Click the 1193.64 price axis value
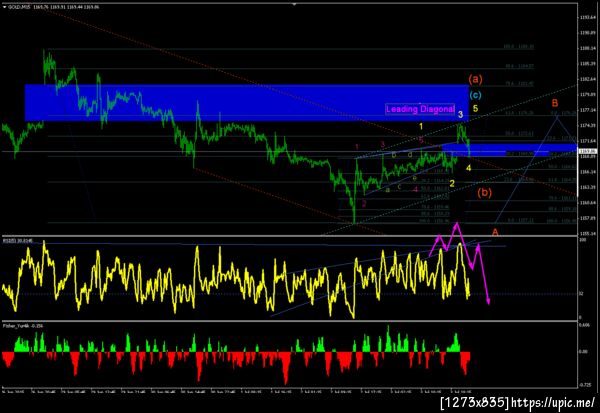600x413 pixels. point(589,17)
